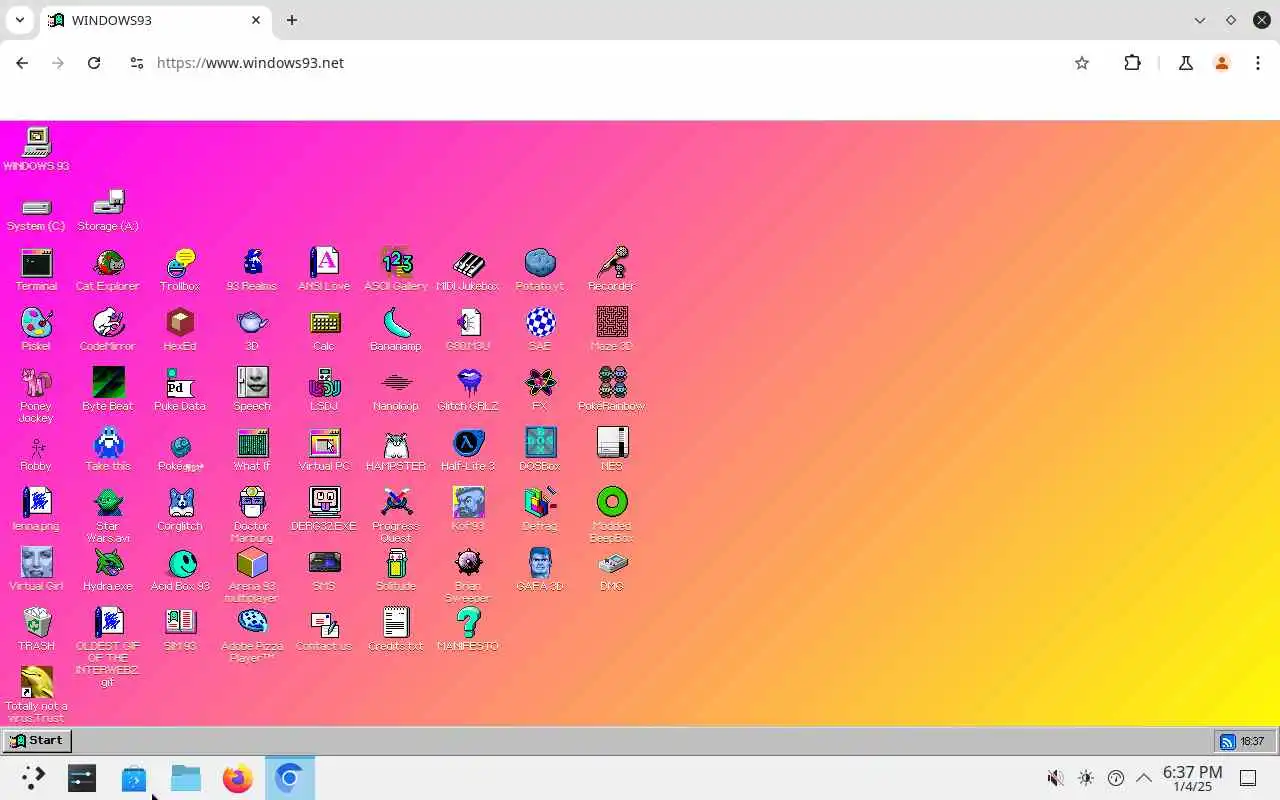Open Storage (A:) drive
Screen dimensions: 1280x800
(x=108, y=210)
